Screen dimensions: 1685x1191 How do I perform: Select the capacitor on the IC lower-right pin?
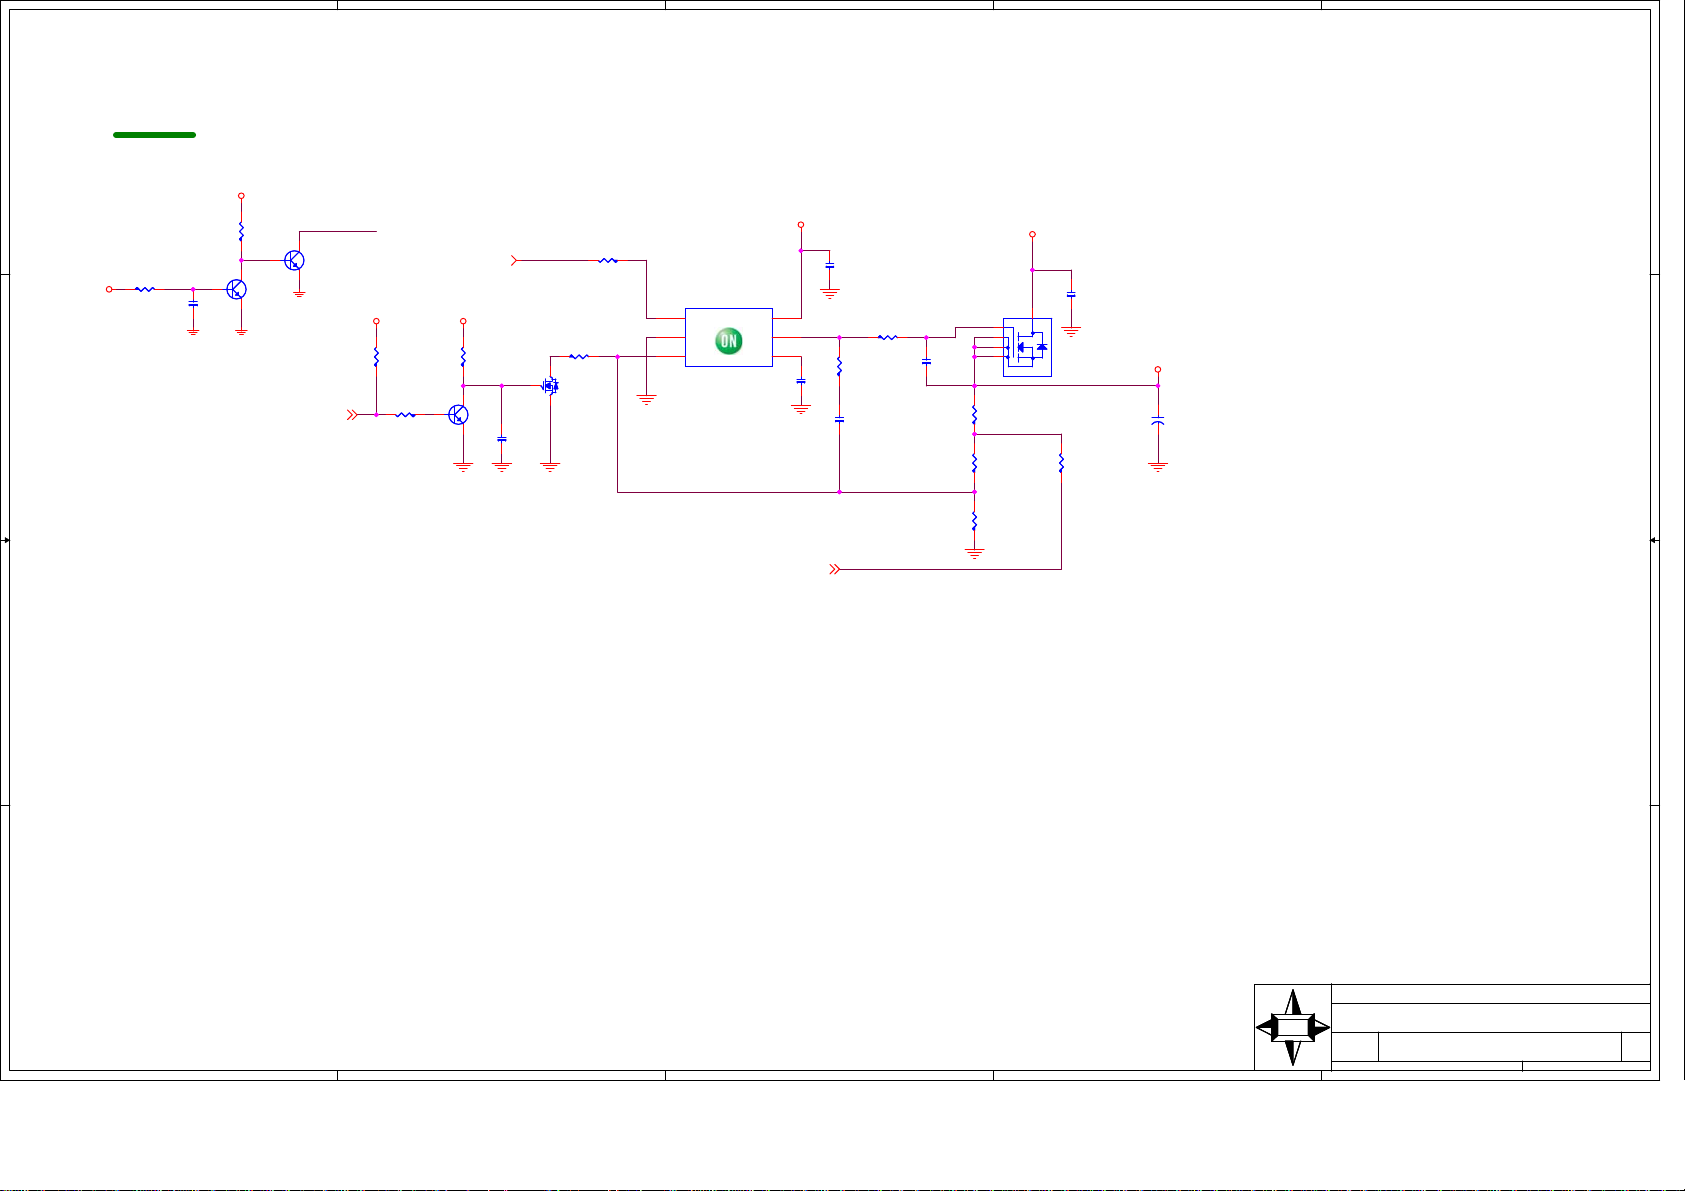pyautogui.click(x=801, y=382)
